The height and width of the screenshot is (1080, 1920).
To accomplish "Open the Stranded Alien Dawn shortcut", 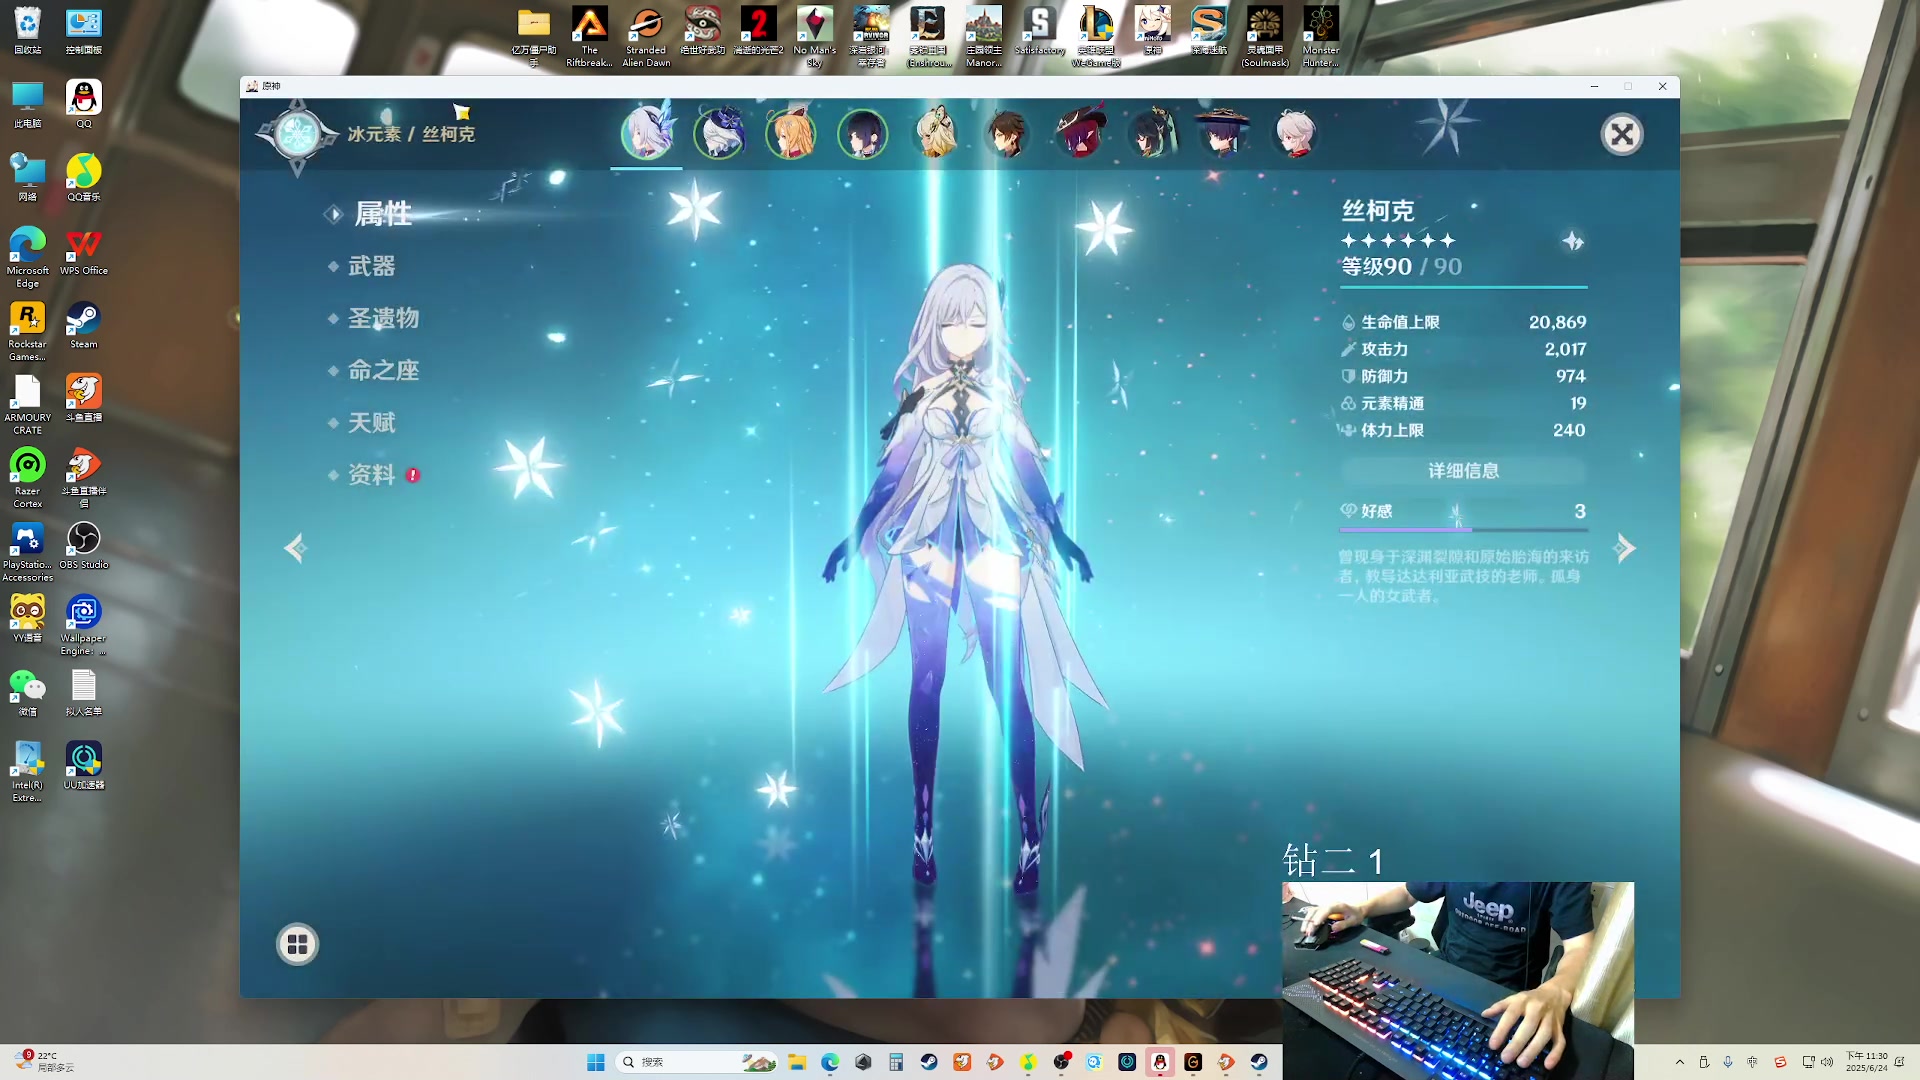I will [646, 37].
